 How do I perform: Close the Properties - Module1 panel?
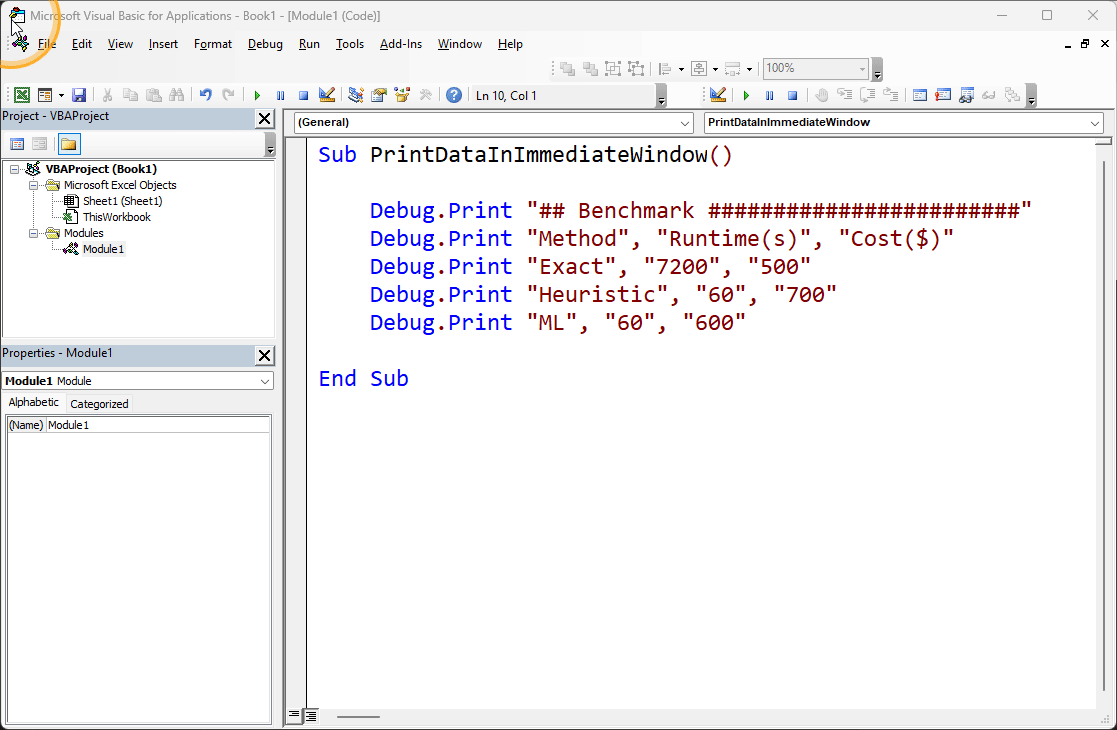click(264, 355)
